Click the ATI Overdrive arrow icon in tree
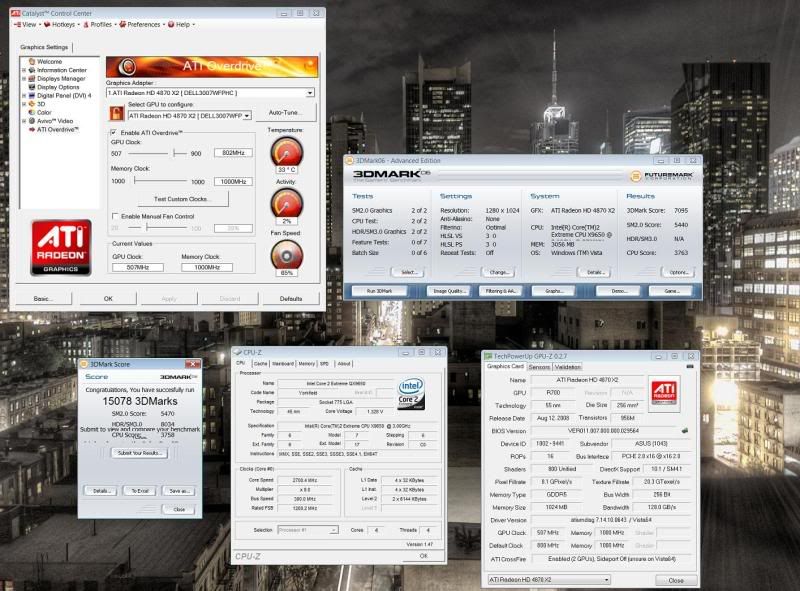Screen dimensions: 800x591 point(32,130)
